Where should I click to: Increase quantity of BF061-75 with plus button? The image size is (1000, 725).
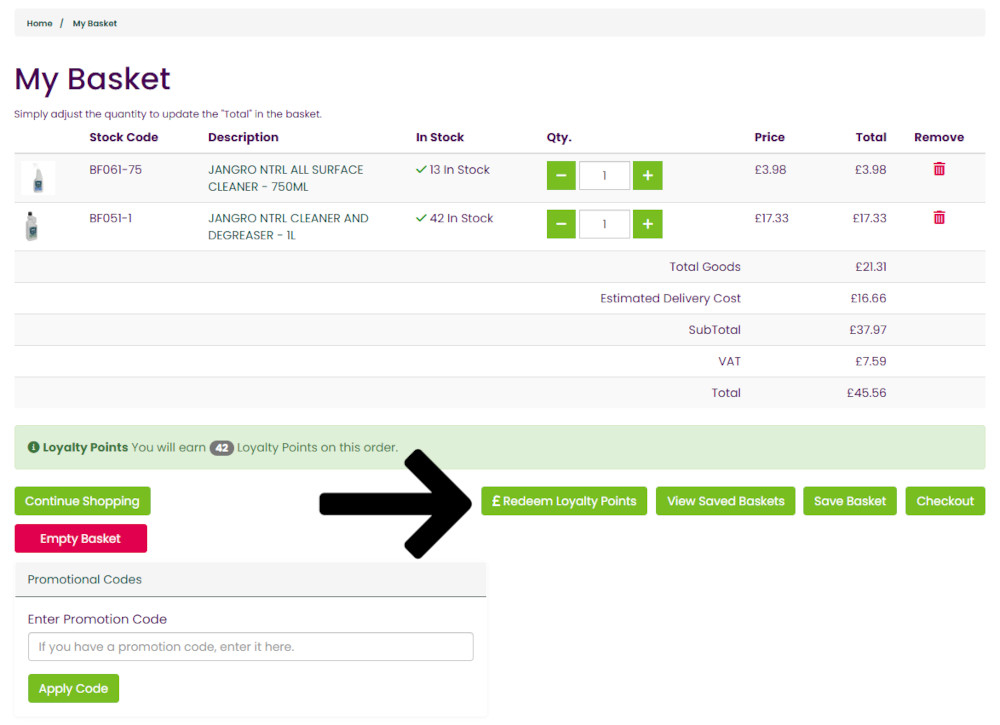pos(647,176)
